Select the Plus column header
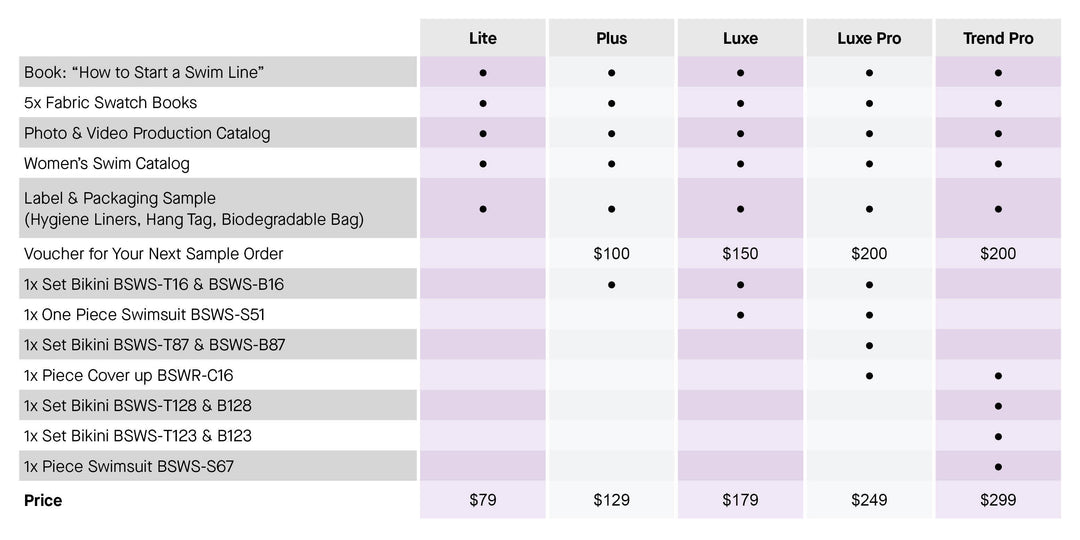The image size is (1080, 540). coord(611,38)
